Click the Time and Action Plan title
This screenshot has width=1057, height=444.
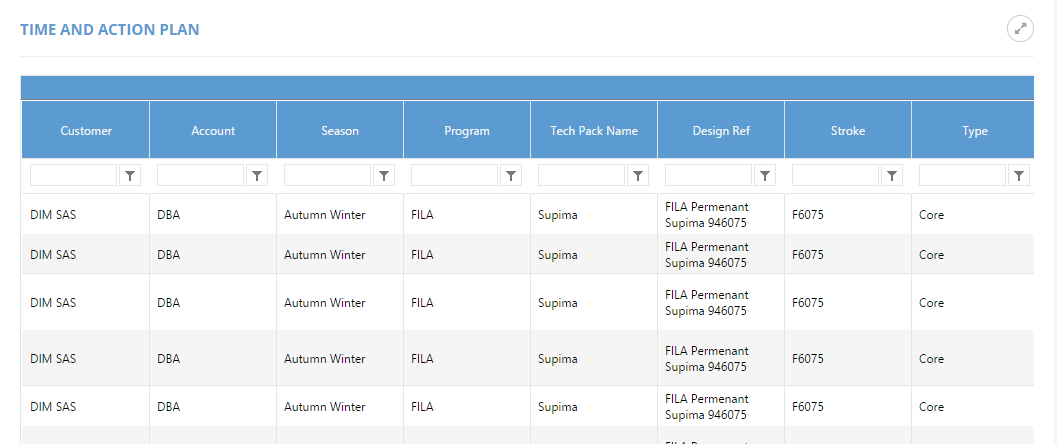110,30
